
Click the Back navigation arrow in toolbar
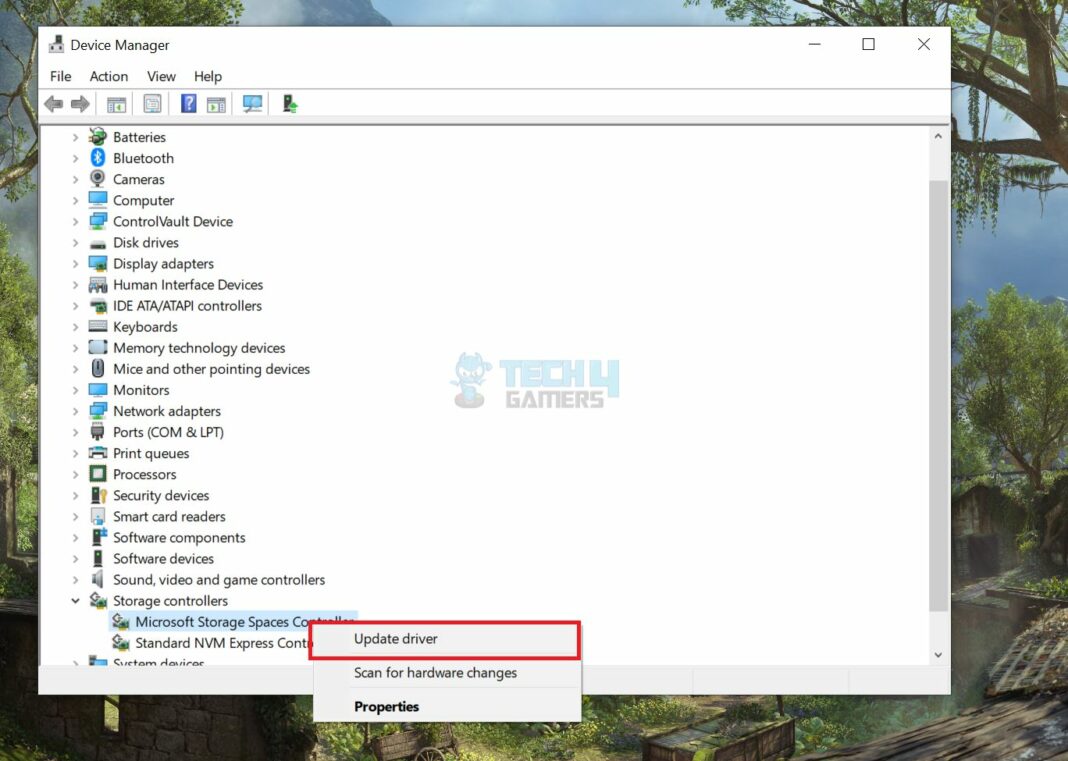(x=53, y=103)
